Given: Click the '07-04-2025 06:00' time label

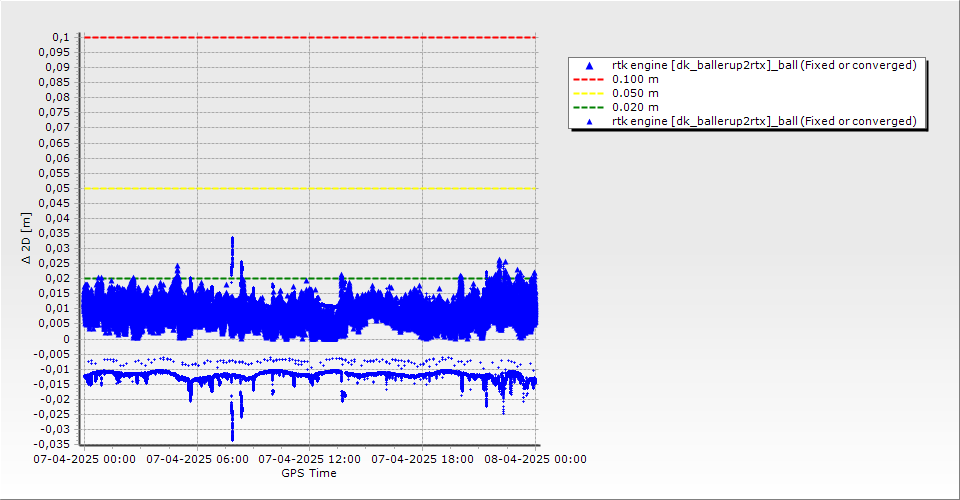Looking at the screenshot, I should pyautogui.click(x=197, y=459).
